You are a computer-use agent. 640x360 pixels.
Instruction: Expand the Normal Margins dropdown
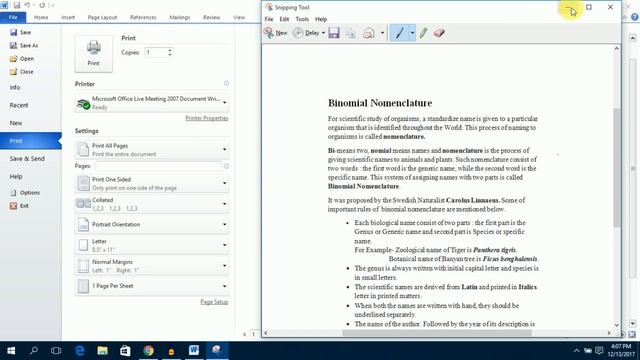click(x=151, y=266)
